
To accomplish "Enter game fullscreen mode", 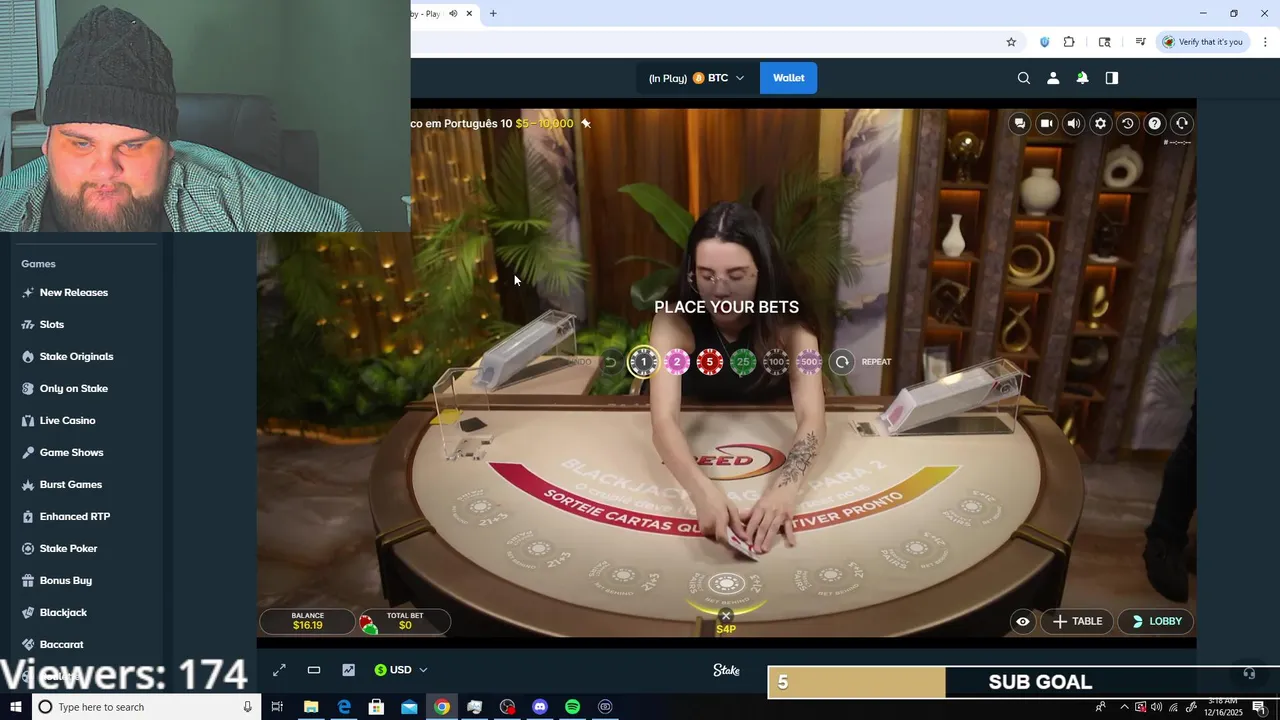I will point(279,670).
